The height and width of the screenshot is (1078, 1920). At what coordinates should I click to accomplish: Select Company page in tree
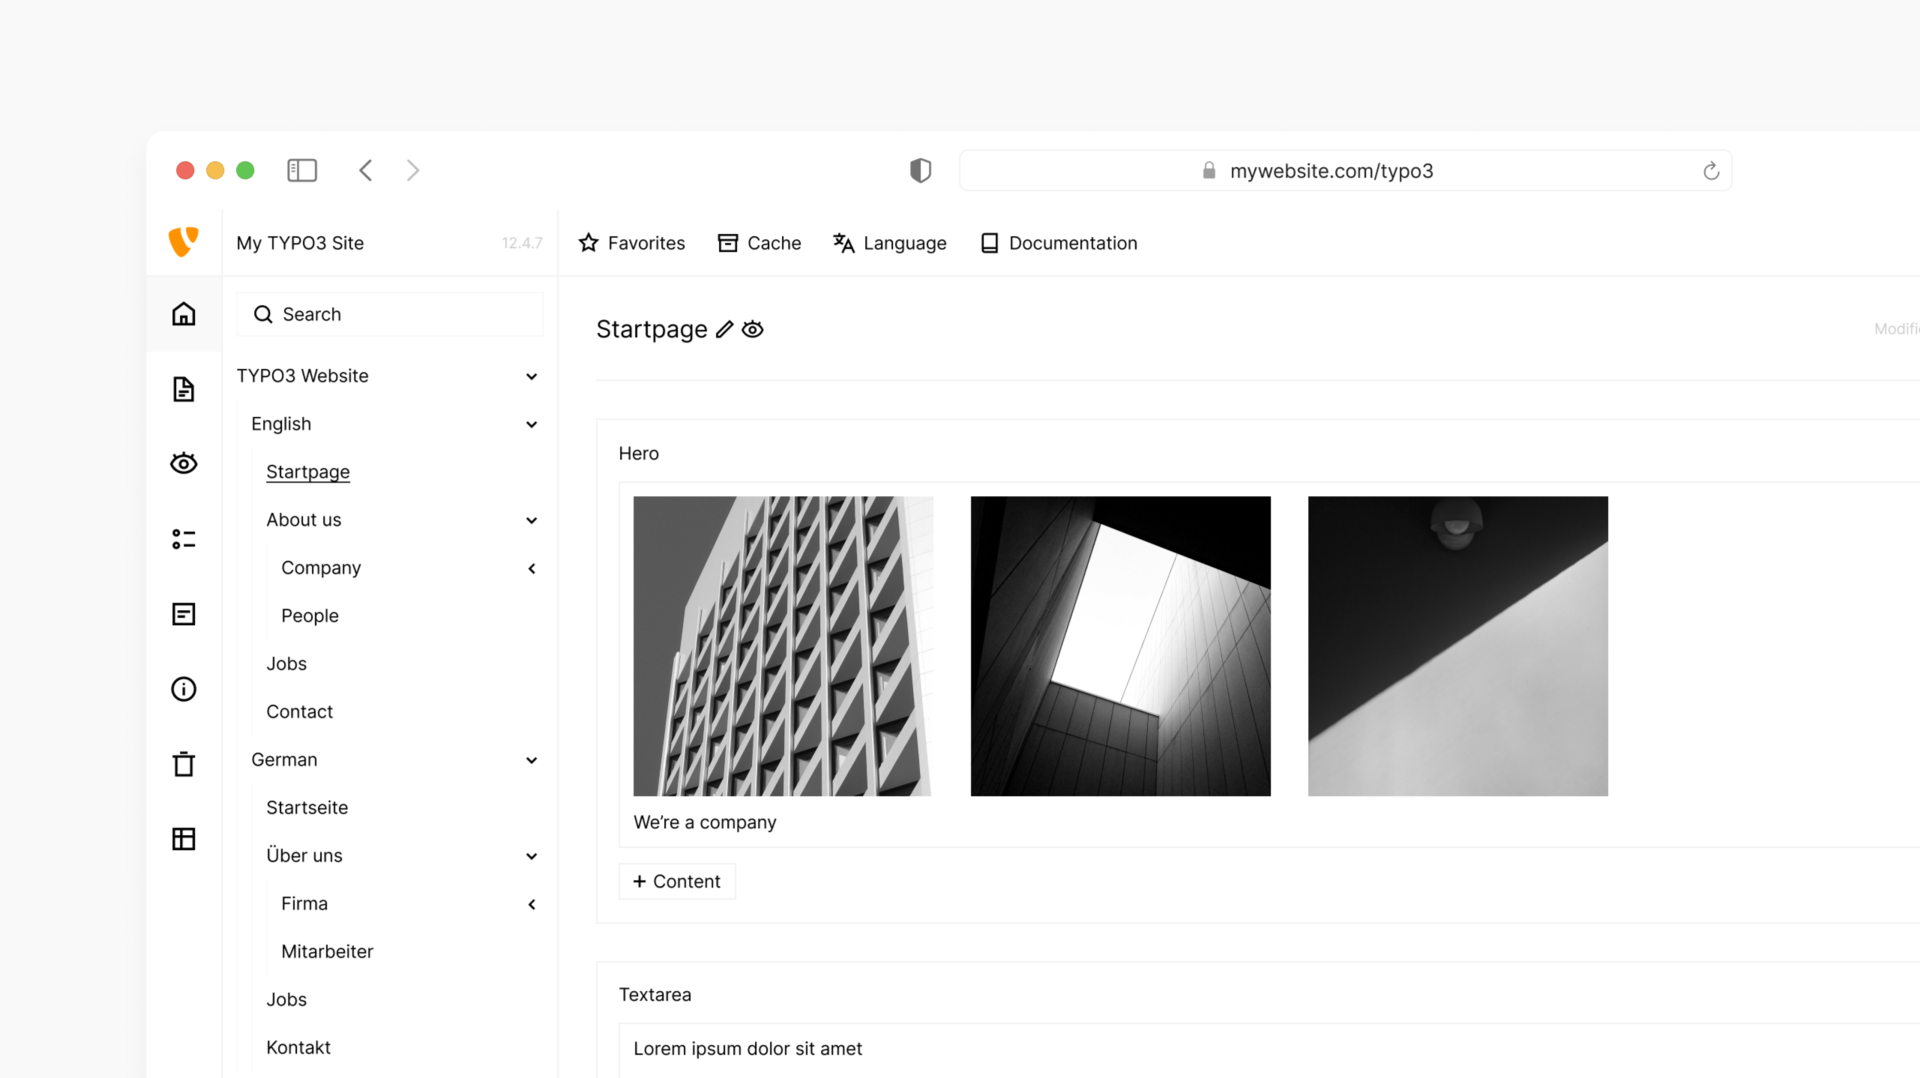pos(321,568)
